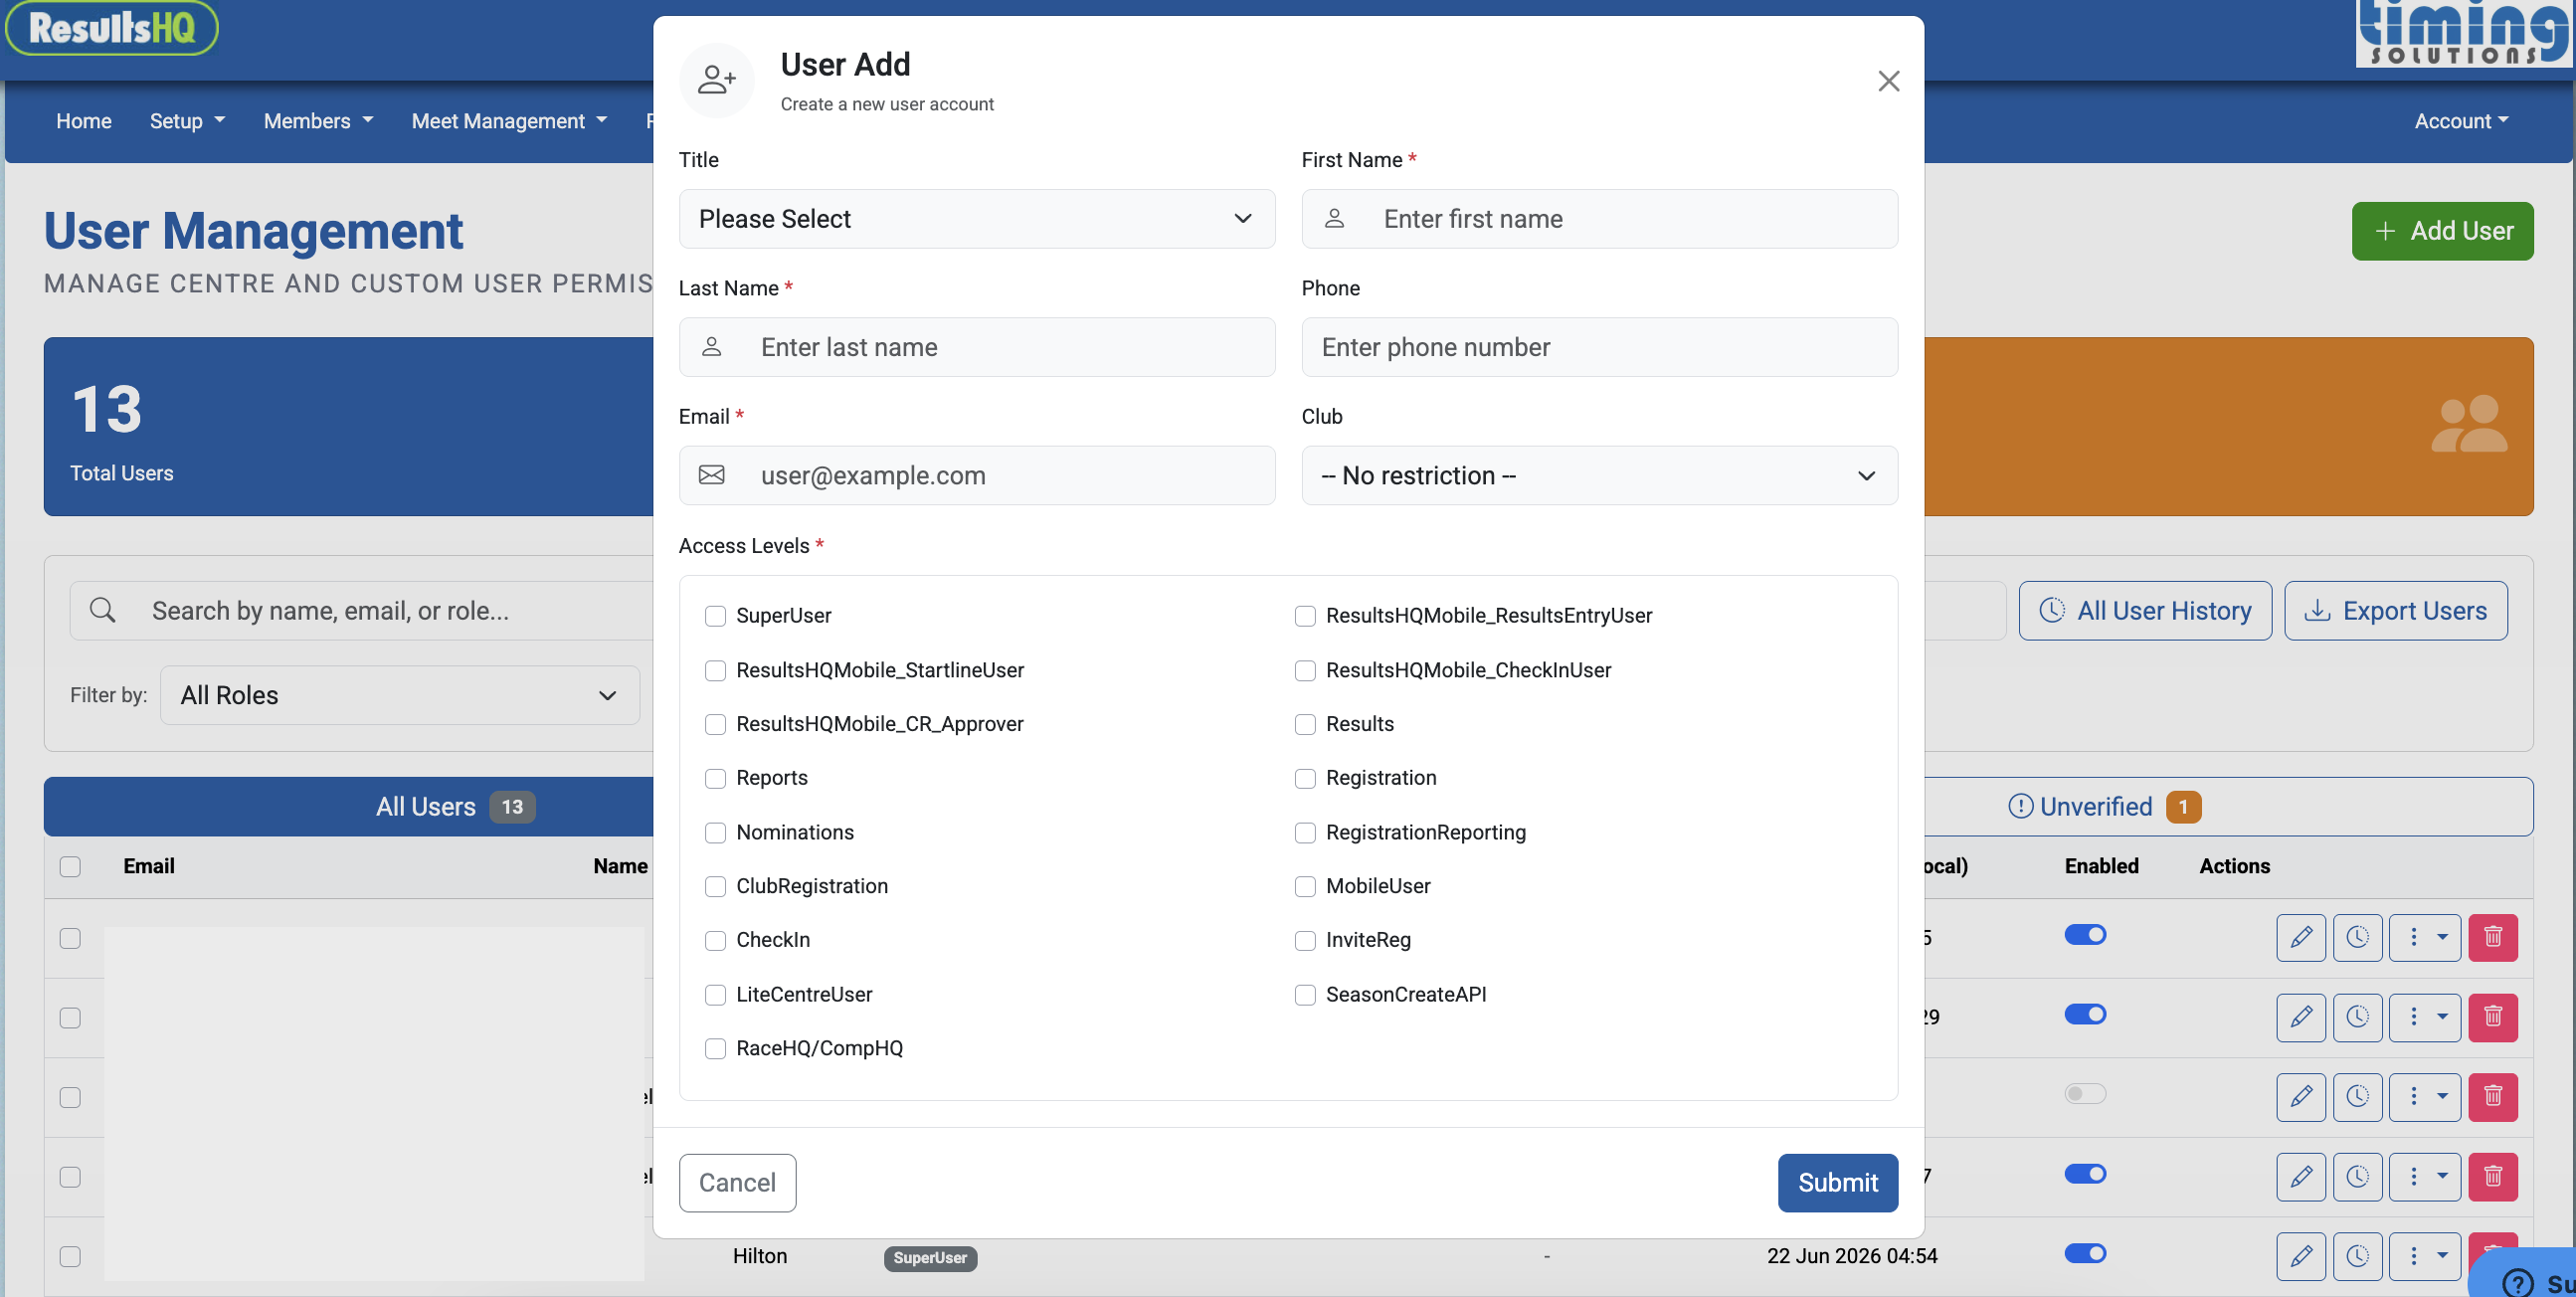Click the envelope icon in Email field
Image resolution: width=2576 pixels, height=1297 pixels.
coord(711,475)
